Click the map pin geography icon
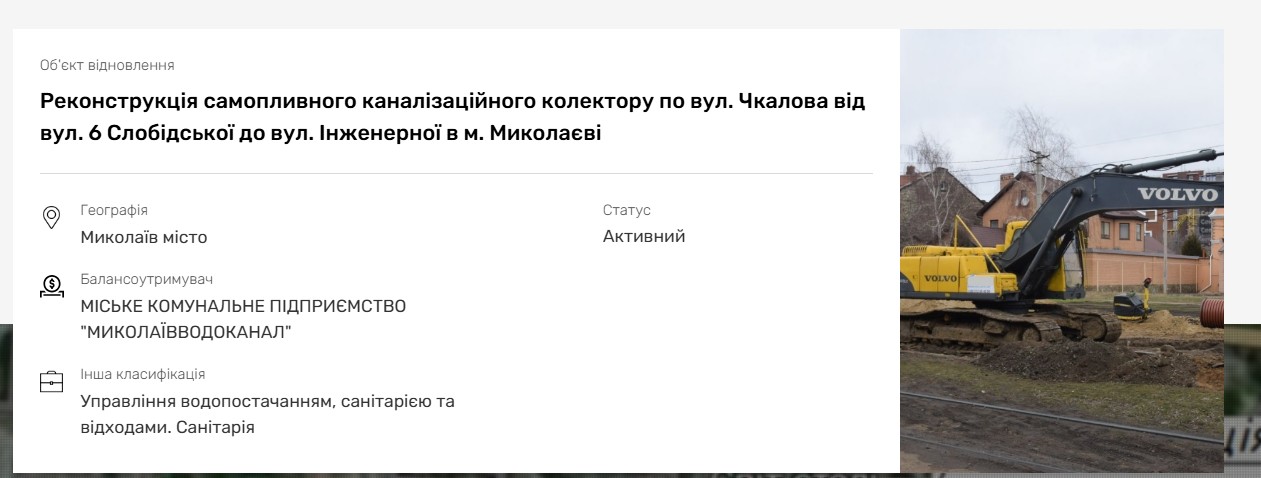 click(51, 218)
